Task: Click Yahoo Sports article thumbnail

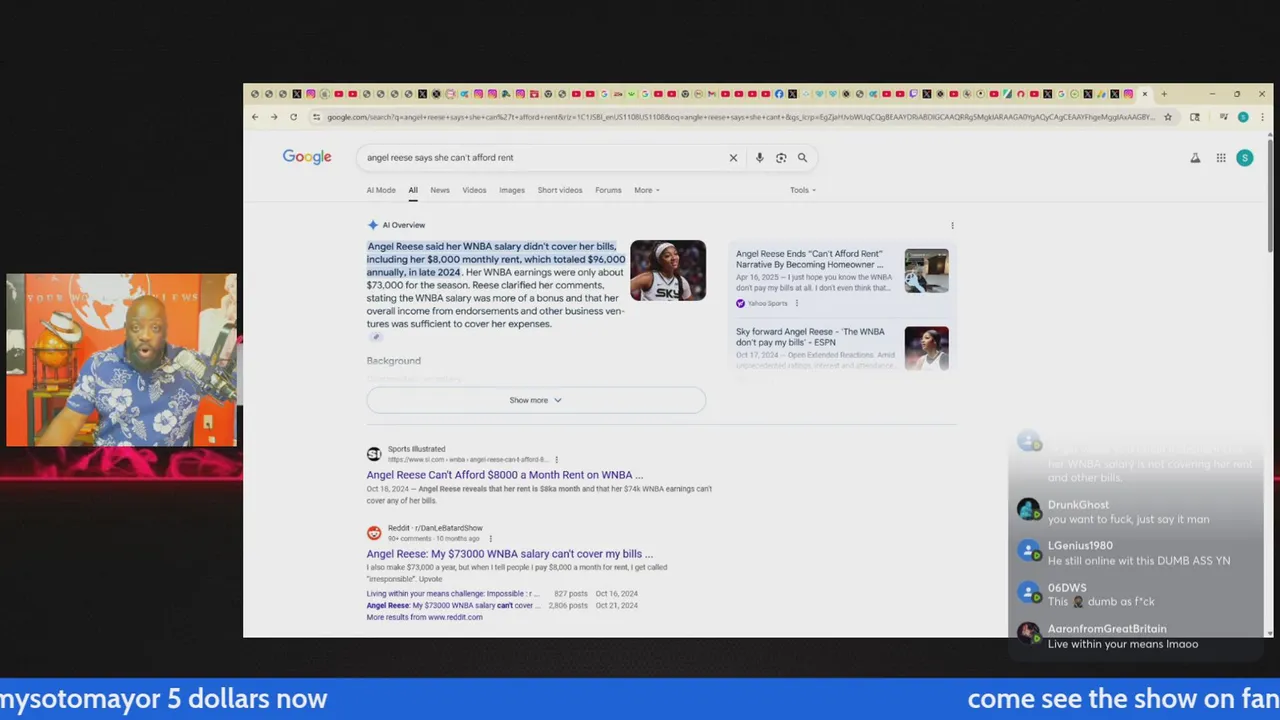Action: pos(927,271)
